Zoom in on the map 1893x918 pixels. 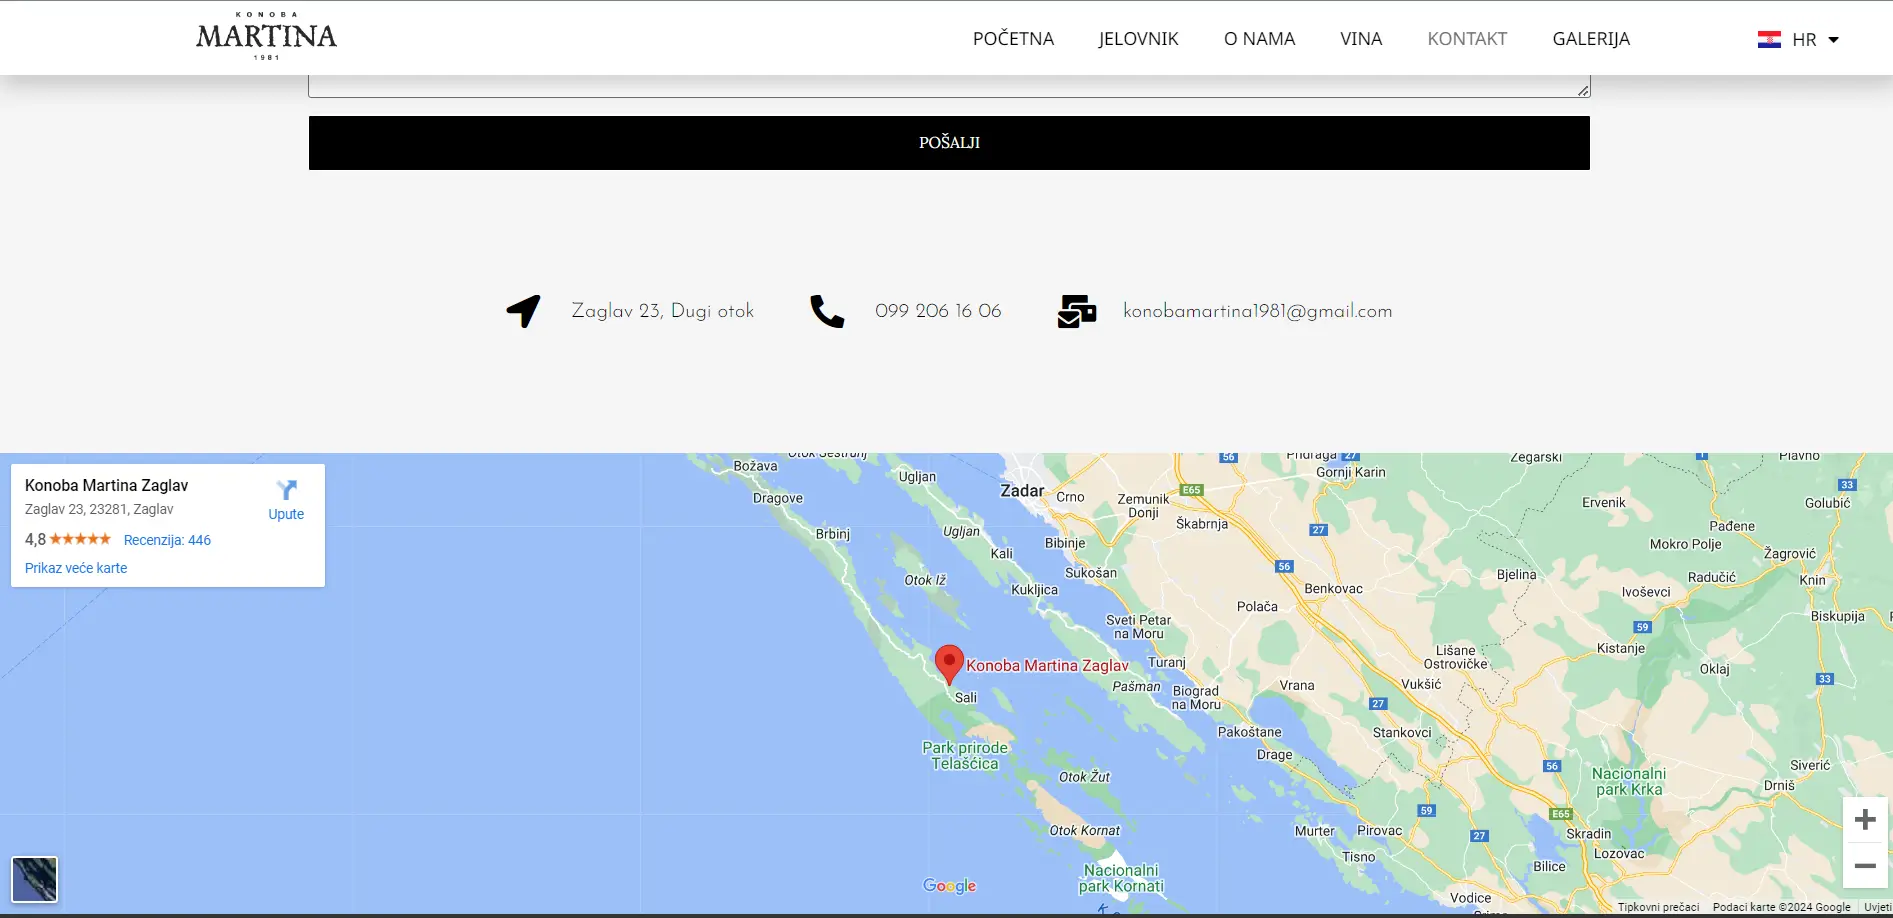(x=1864, y=821)
